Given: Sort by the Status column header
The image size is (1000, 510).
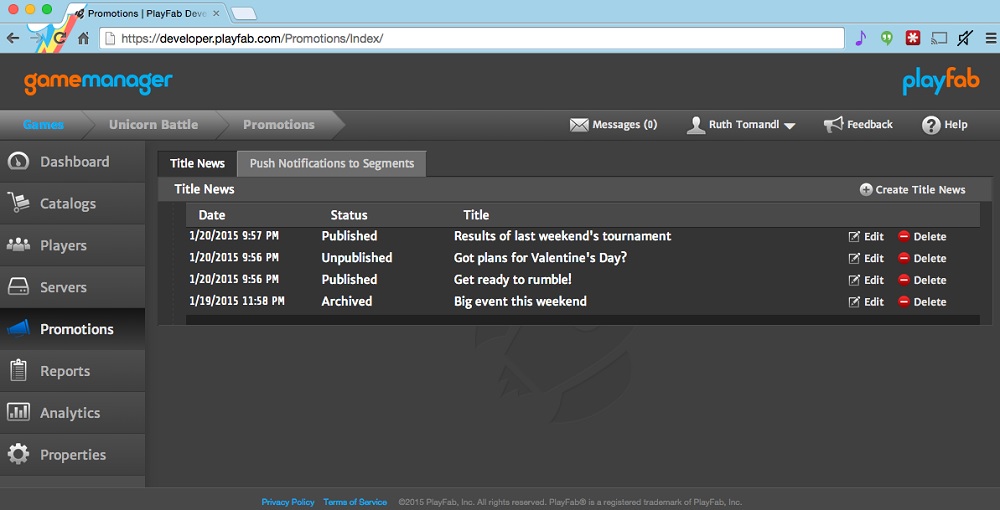Looking at the screenshot, I should (x=349, y=215).
